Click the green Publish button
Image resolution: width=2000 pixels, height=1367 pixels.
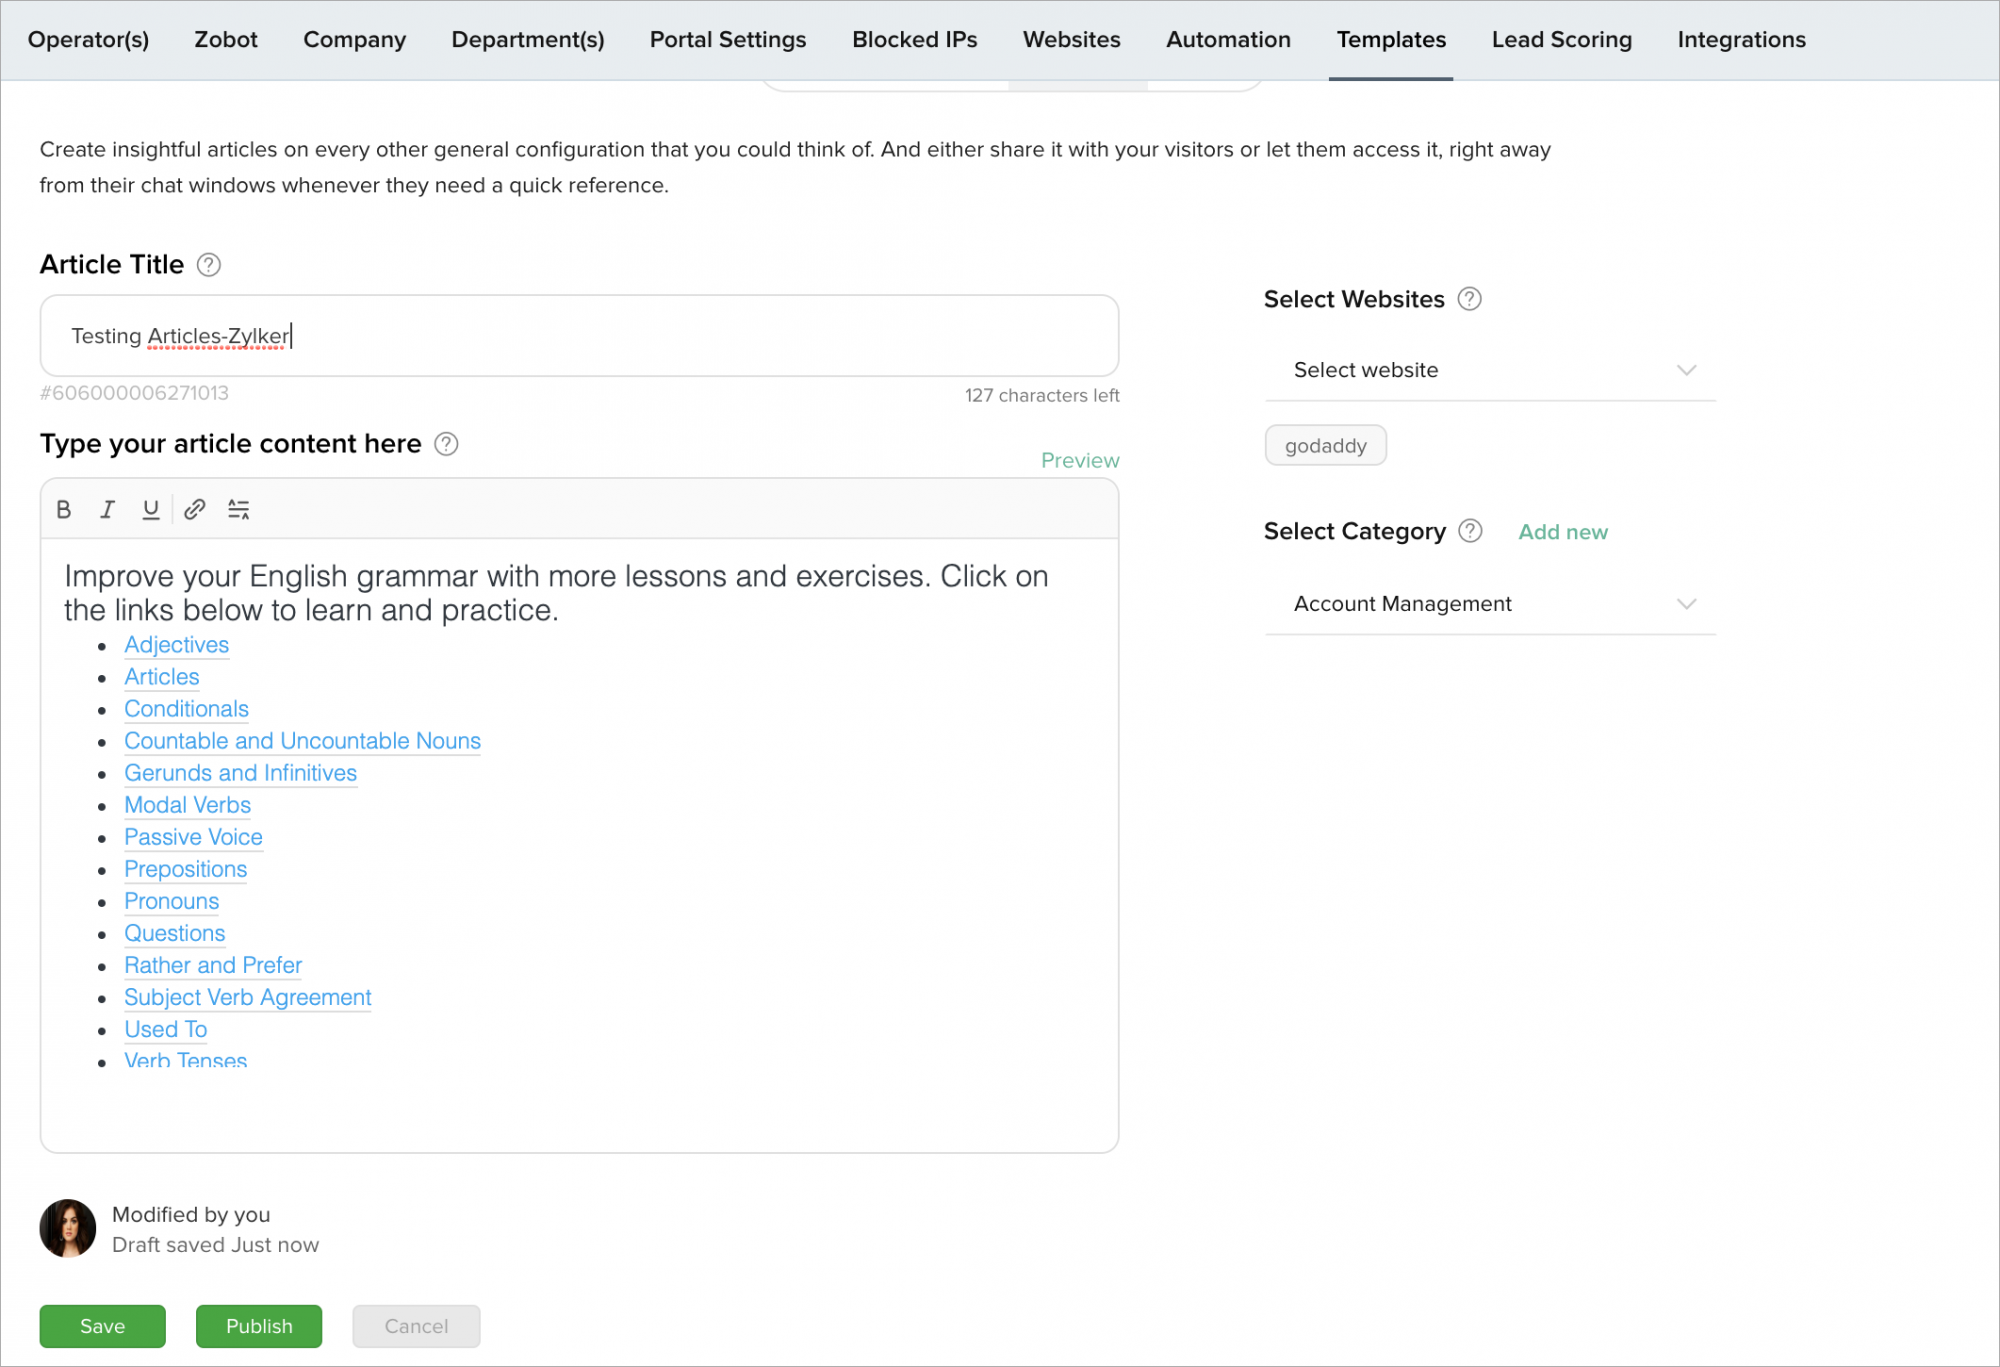259,1326
